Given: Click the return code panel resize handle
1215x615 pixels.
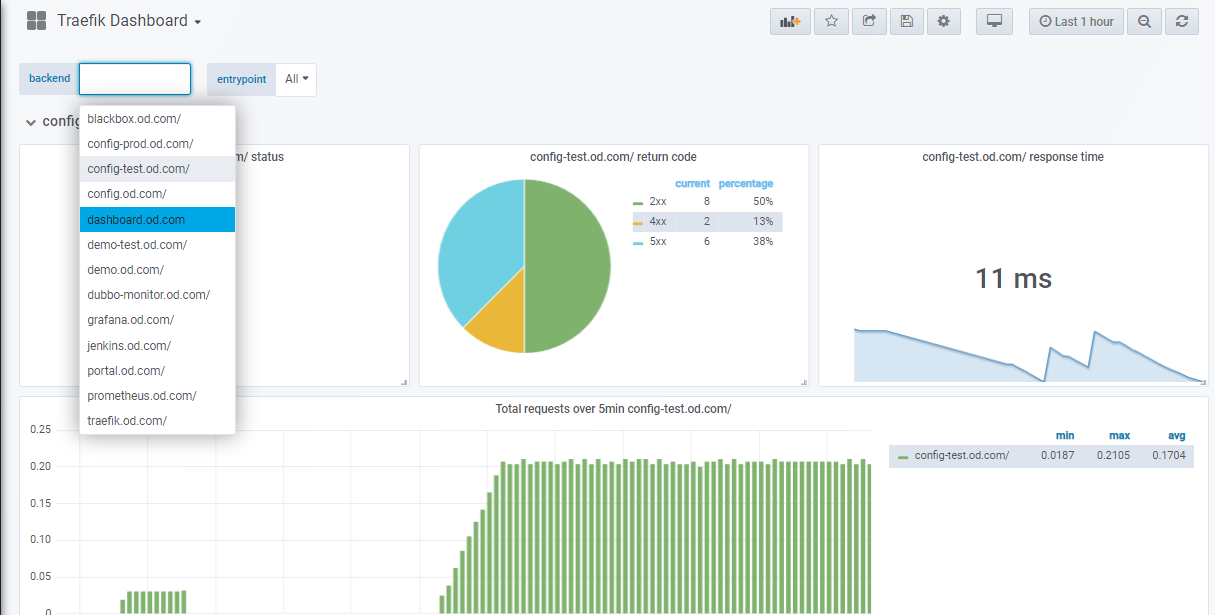Looking at the screenshot, I should [x=804, y=382].
